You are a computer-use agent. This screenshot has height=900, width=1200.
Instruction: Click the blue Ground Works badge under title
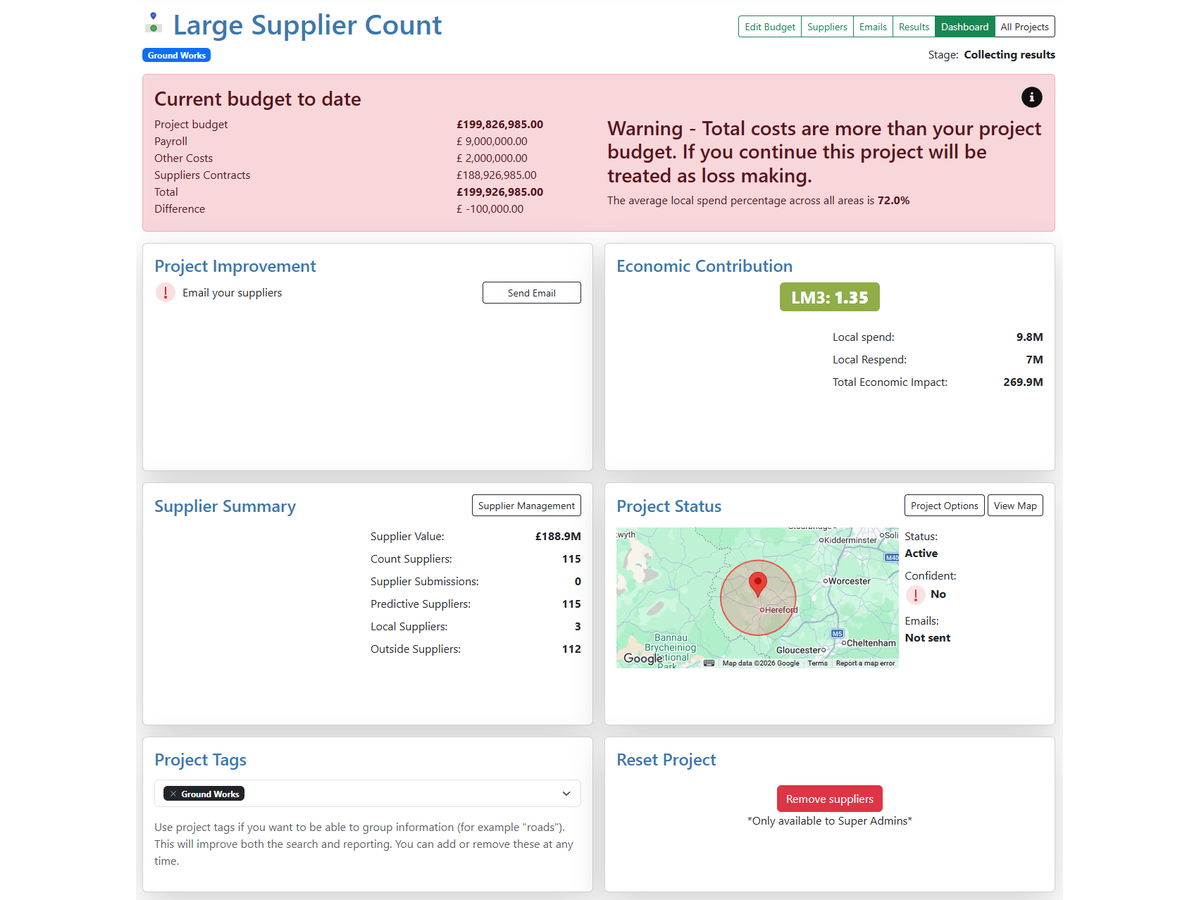coord(176,55)
